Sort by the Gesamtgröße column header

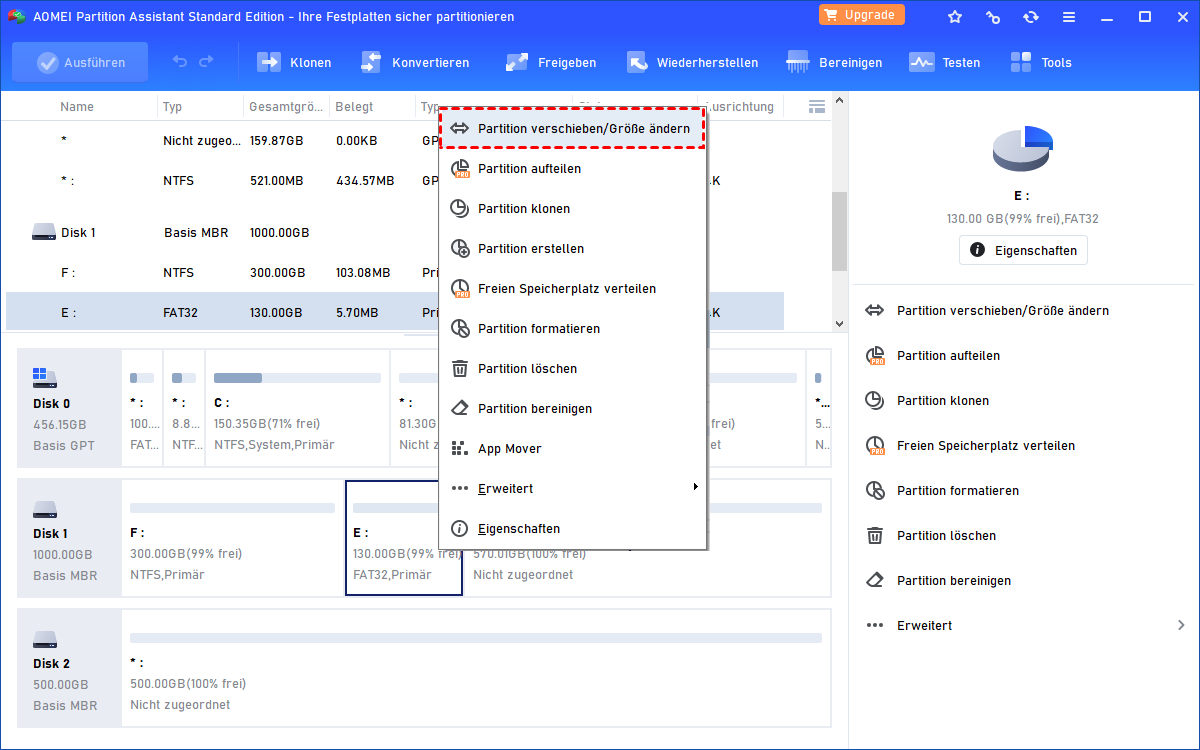(286, 106)
